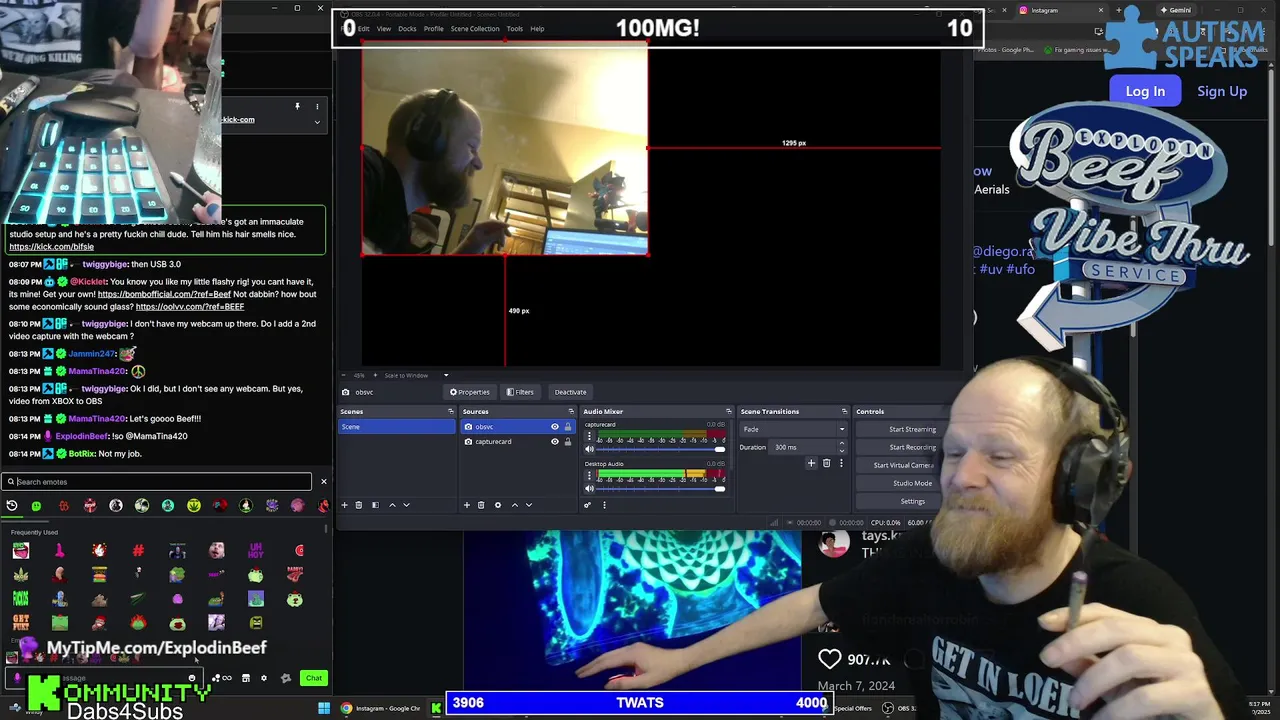Toggle visibility of capturecard source
Image resolution: width=1280 pixels, height=720 pixels.
555,441
